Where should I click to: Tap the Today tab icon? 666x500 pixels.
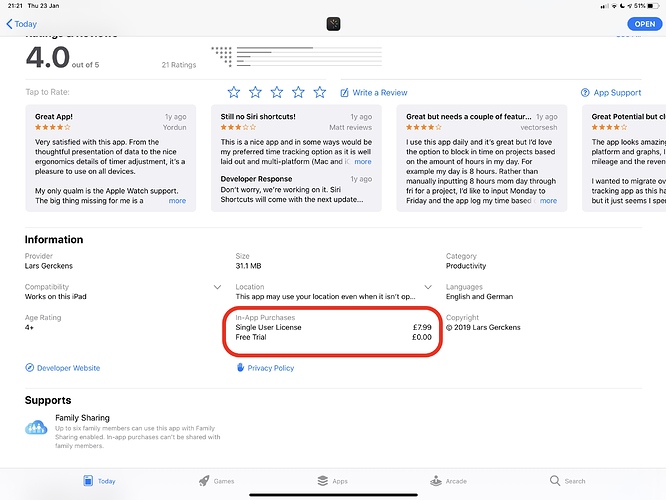88,481
